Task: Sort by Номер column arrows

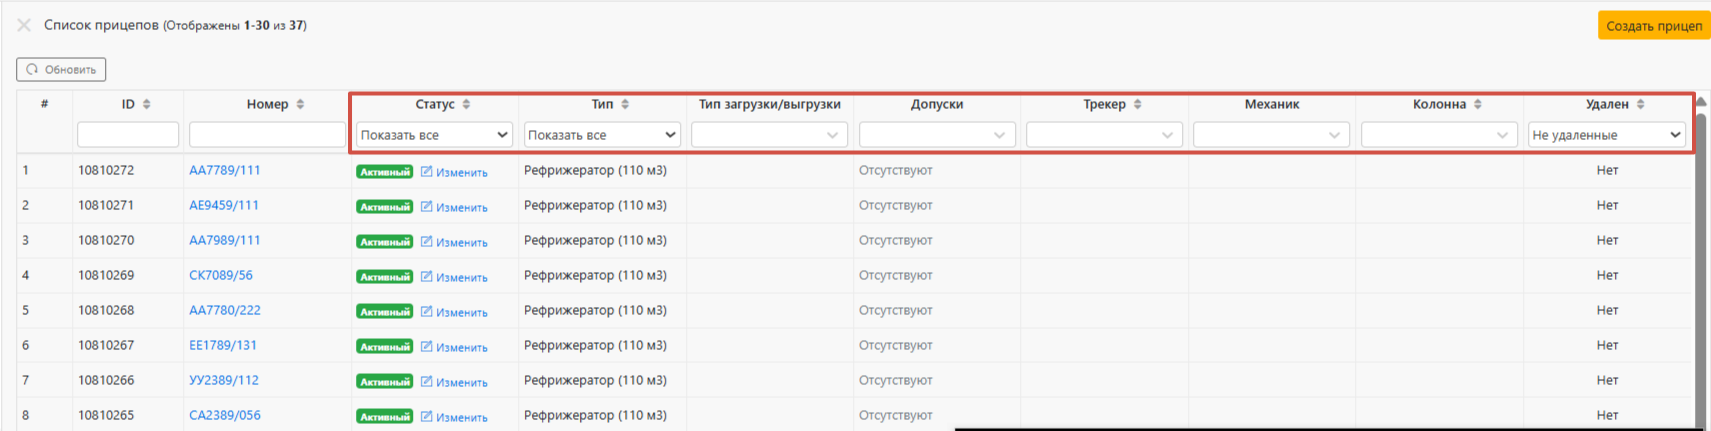Action: pyautogui.click(x=300, y=104)
